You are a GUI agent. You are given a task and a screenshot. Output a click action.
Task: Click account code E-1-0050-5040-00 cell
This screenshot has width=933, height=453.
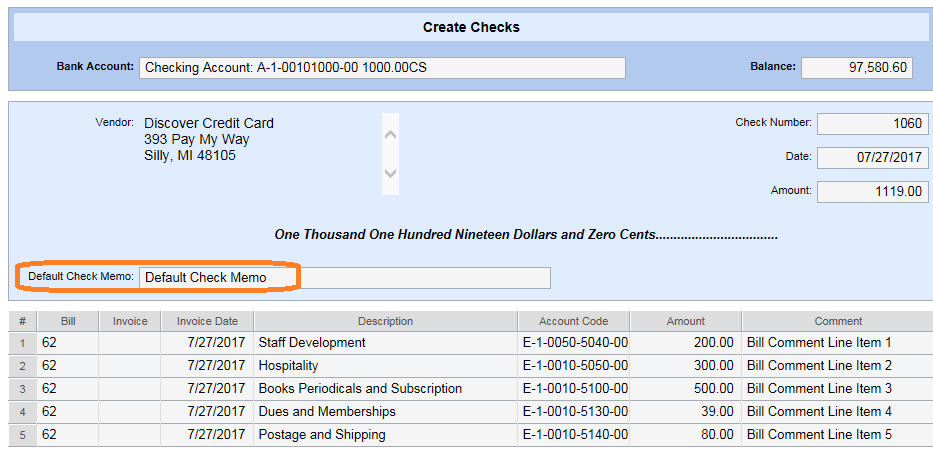573,343
